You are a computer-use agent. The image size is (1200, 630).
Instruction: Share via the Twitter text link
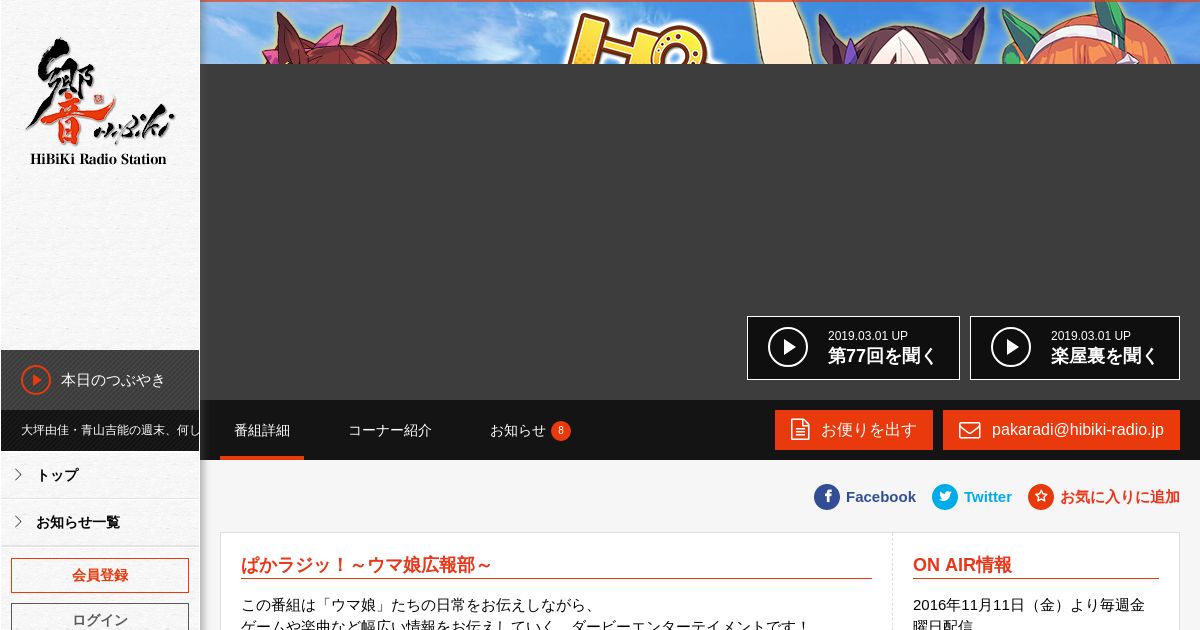pyautogui.click(x=988, y=497)
